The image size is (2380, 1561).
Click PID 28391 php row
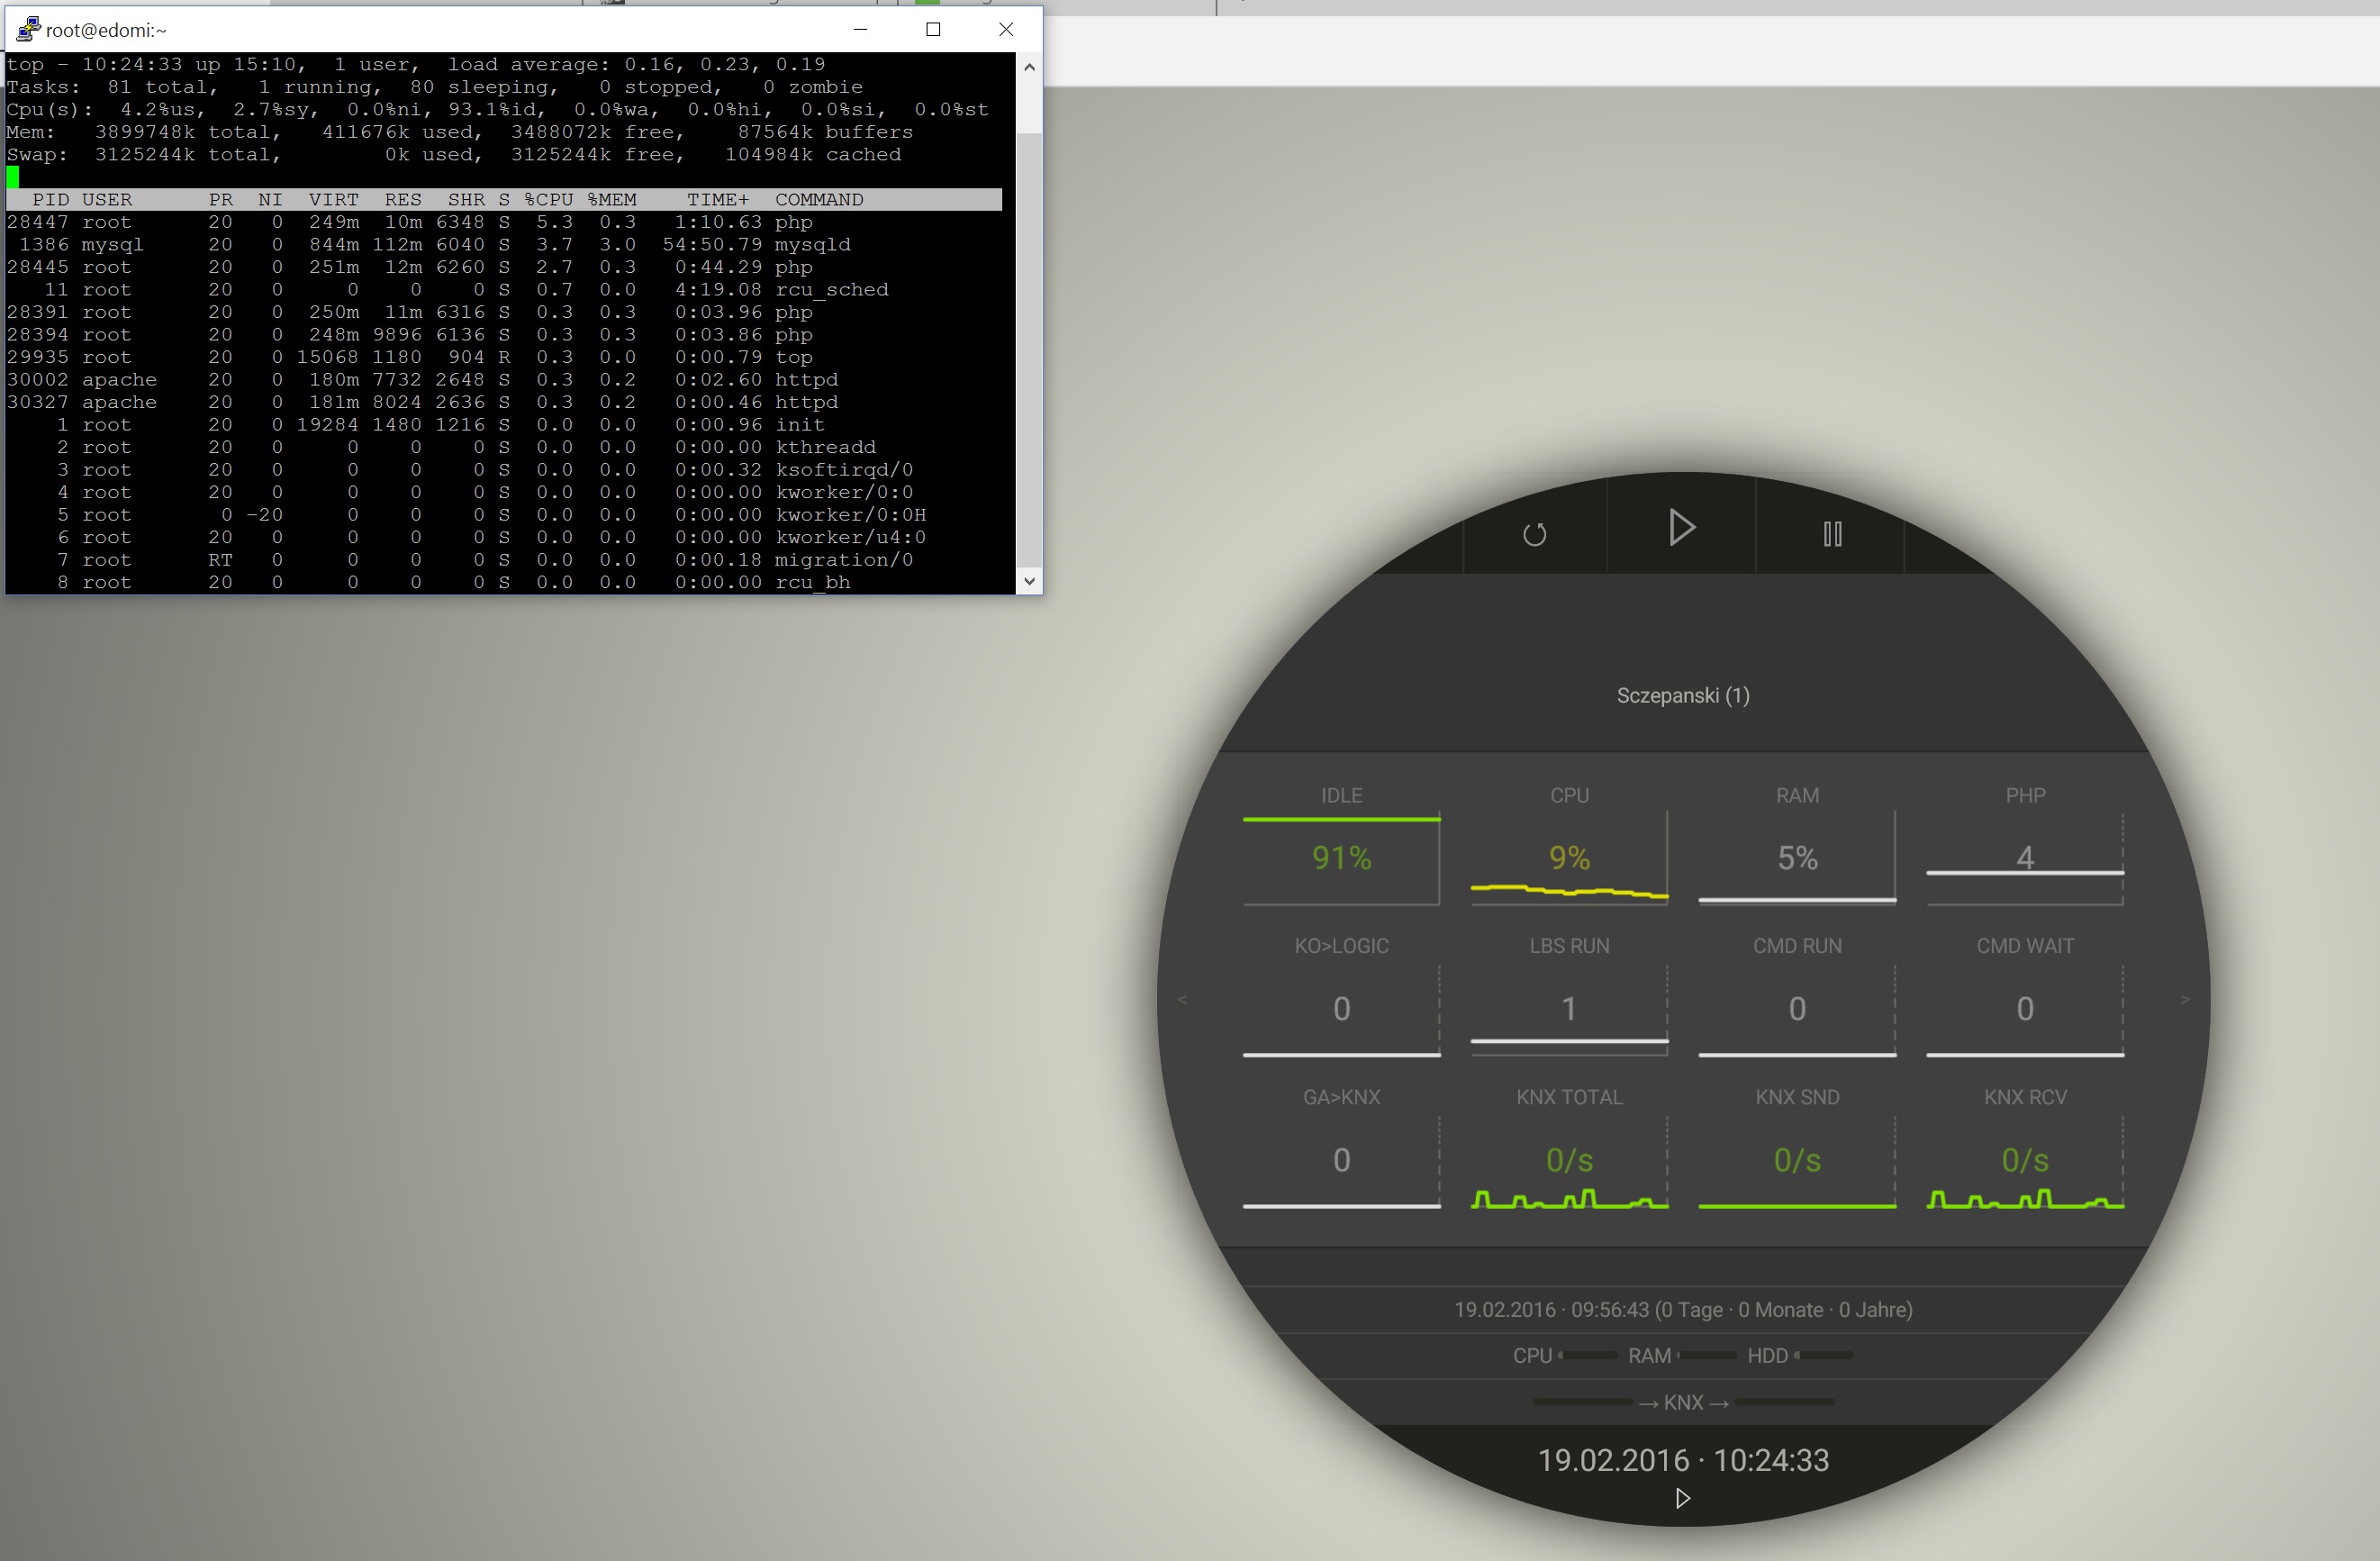pyautogui.click(x=504, y=312)
